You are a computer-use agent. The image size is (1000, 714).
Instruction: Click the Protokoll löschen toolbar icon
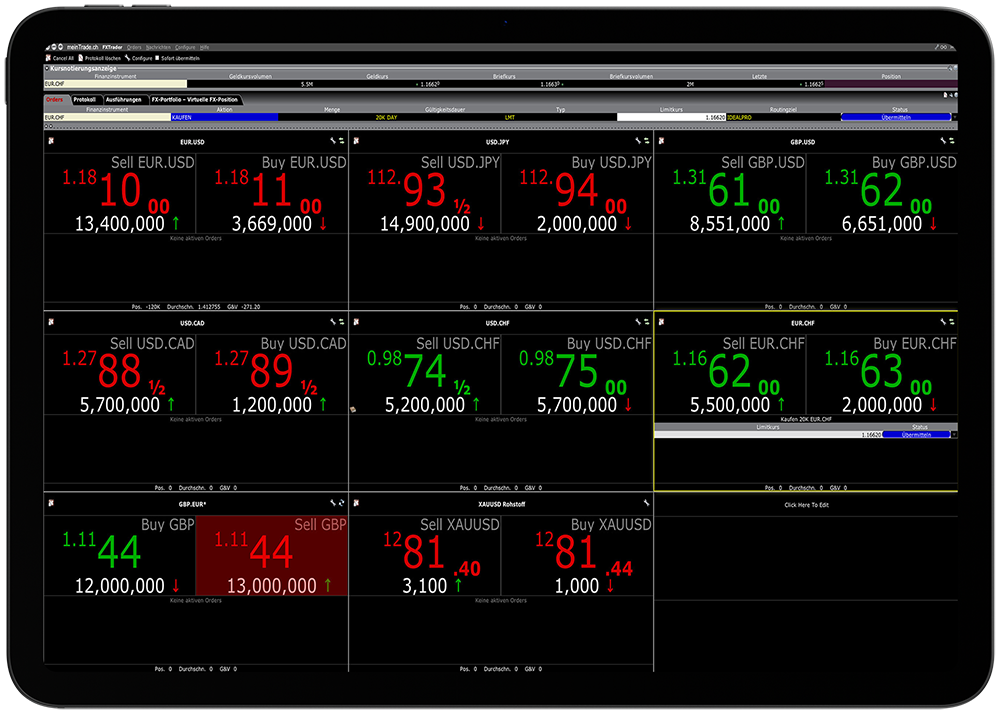[x=80, y=58]
